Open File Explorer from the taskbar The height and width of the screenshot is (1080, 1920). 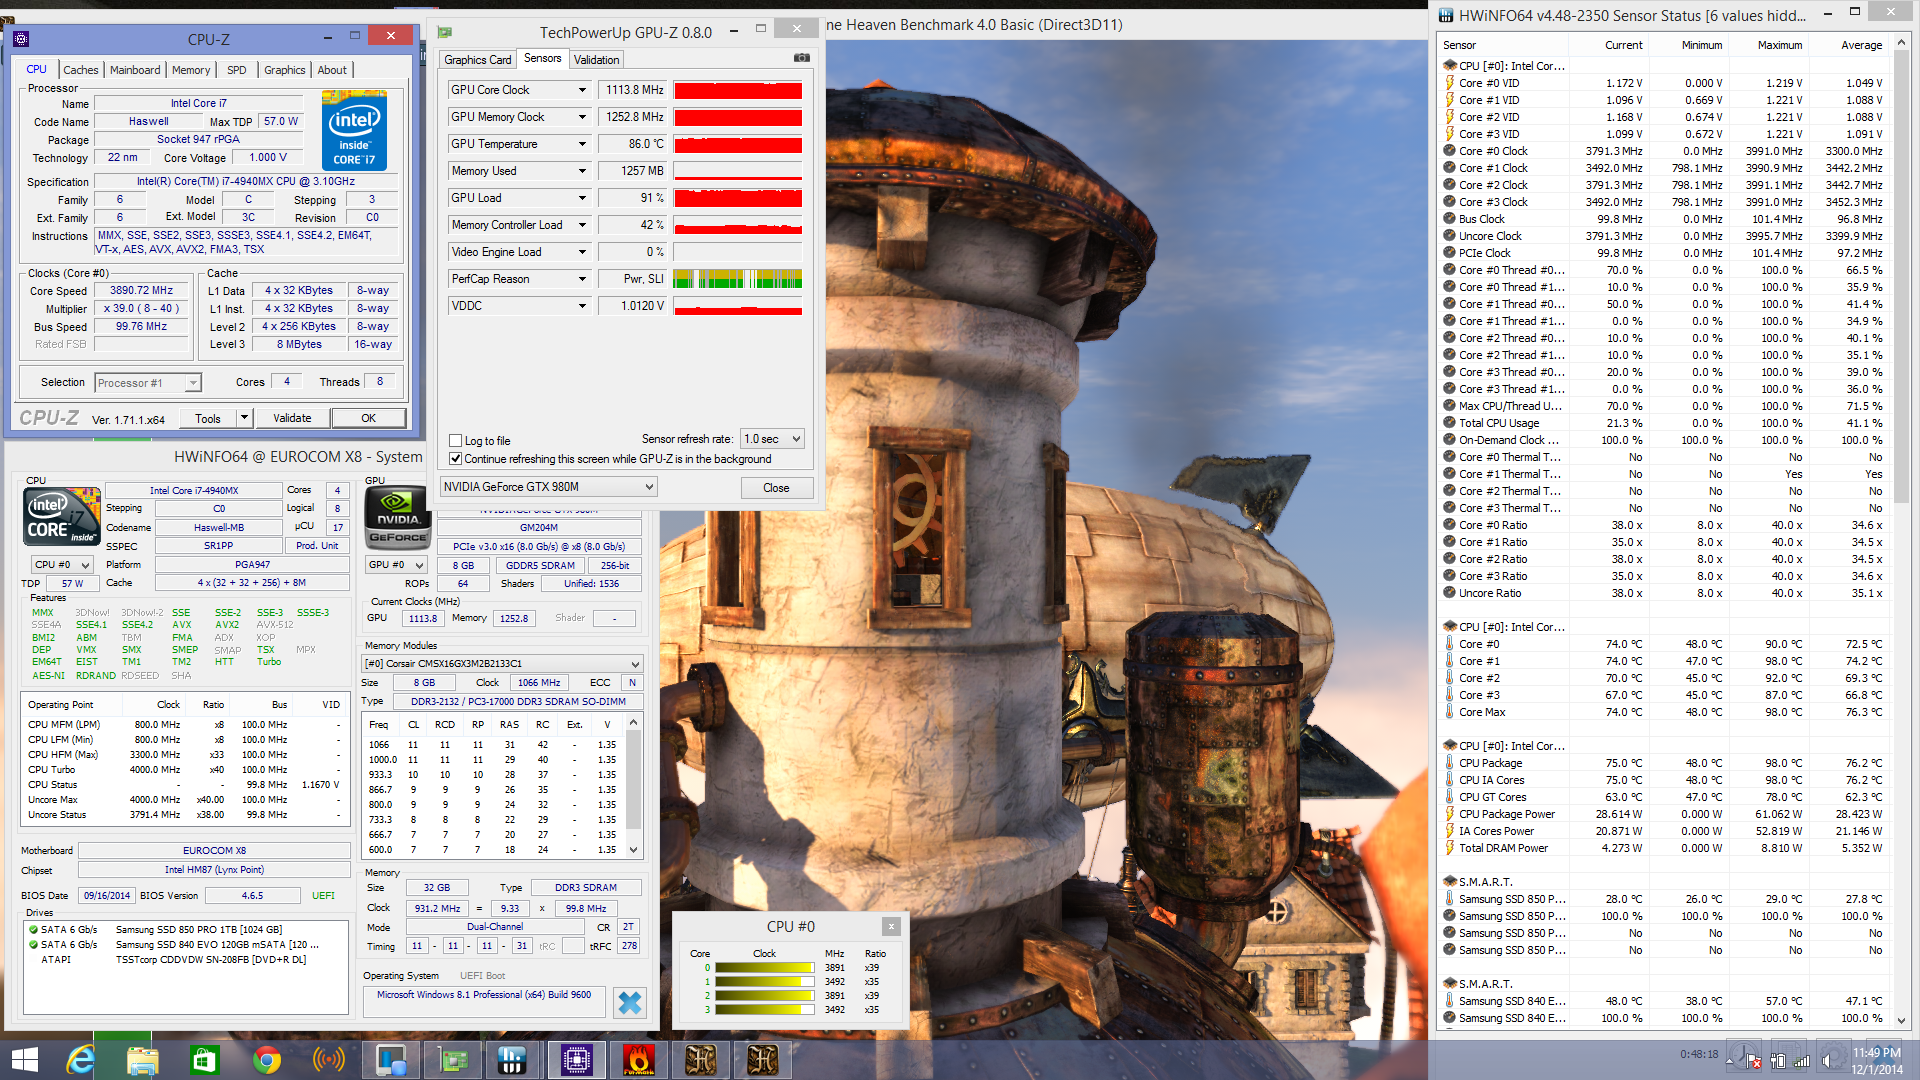[142, 1060]
